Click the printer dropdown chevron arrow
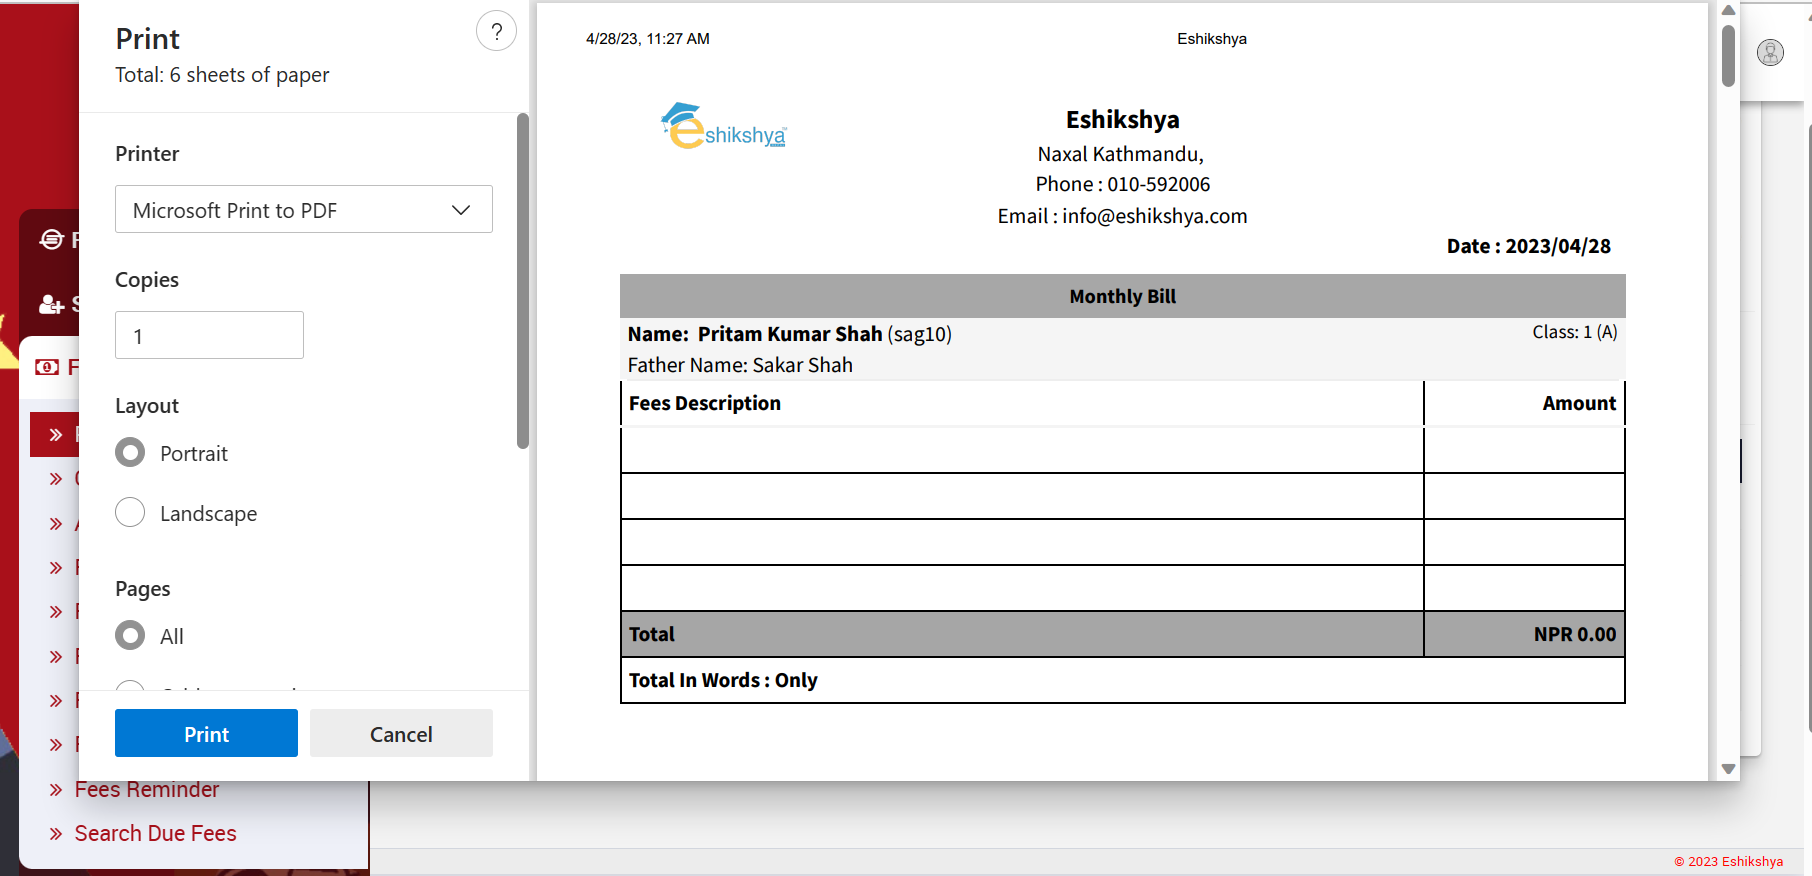This screenshot has width=1812, height=876. (x=461, y=210)
